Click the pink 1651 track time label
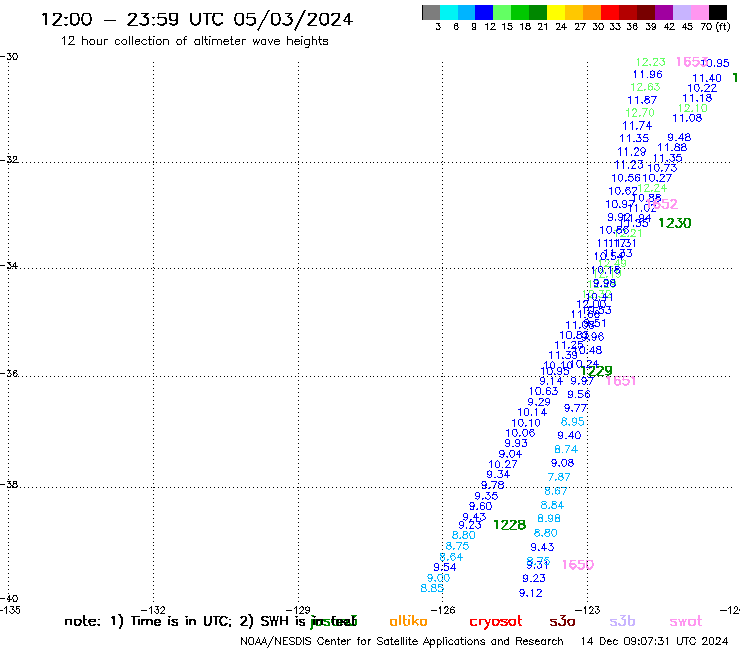The width and height of the screenshot is (740, 650). 621,381
